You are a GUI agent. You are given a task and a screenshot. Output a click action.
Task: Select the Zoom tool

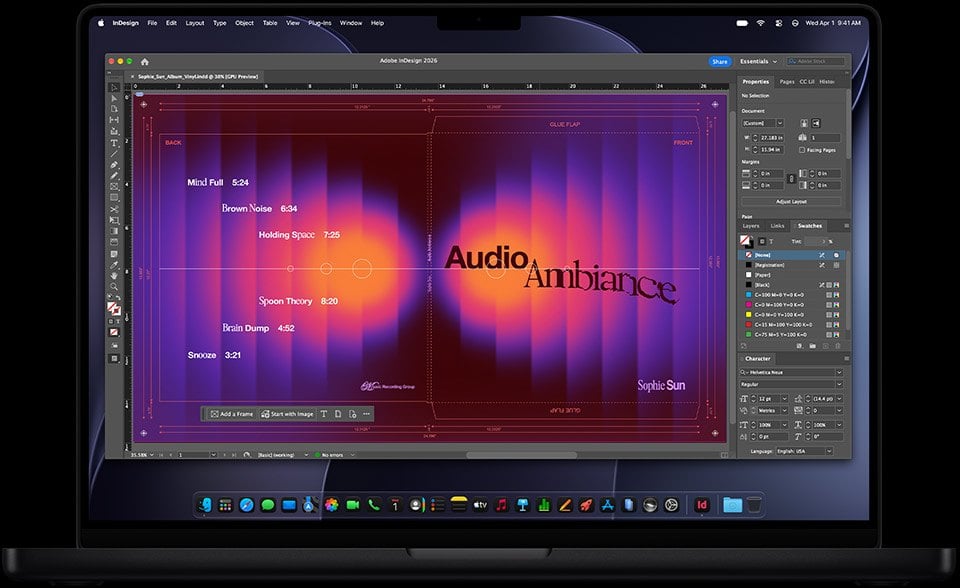[x=114, y=287]
